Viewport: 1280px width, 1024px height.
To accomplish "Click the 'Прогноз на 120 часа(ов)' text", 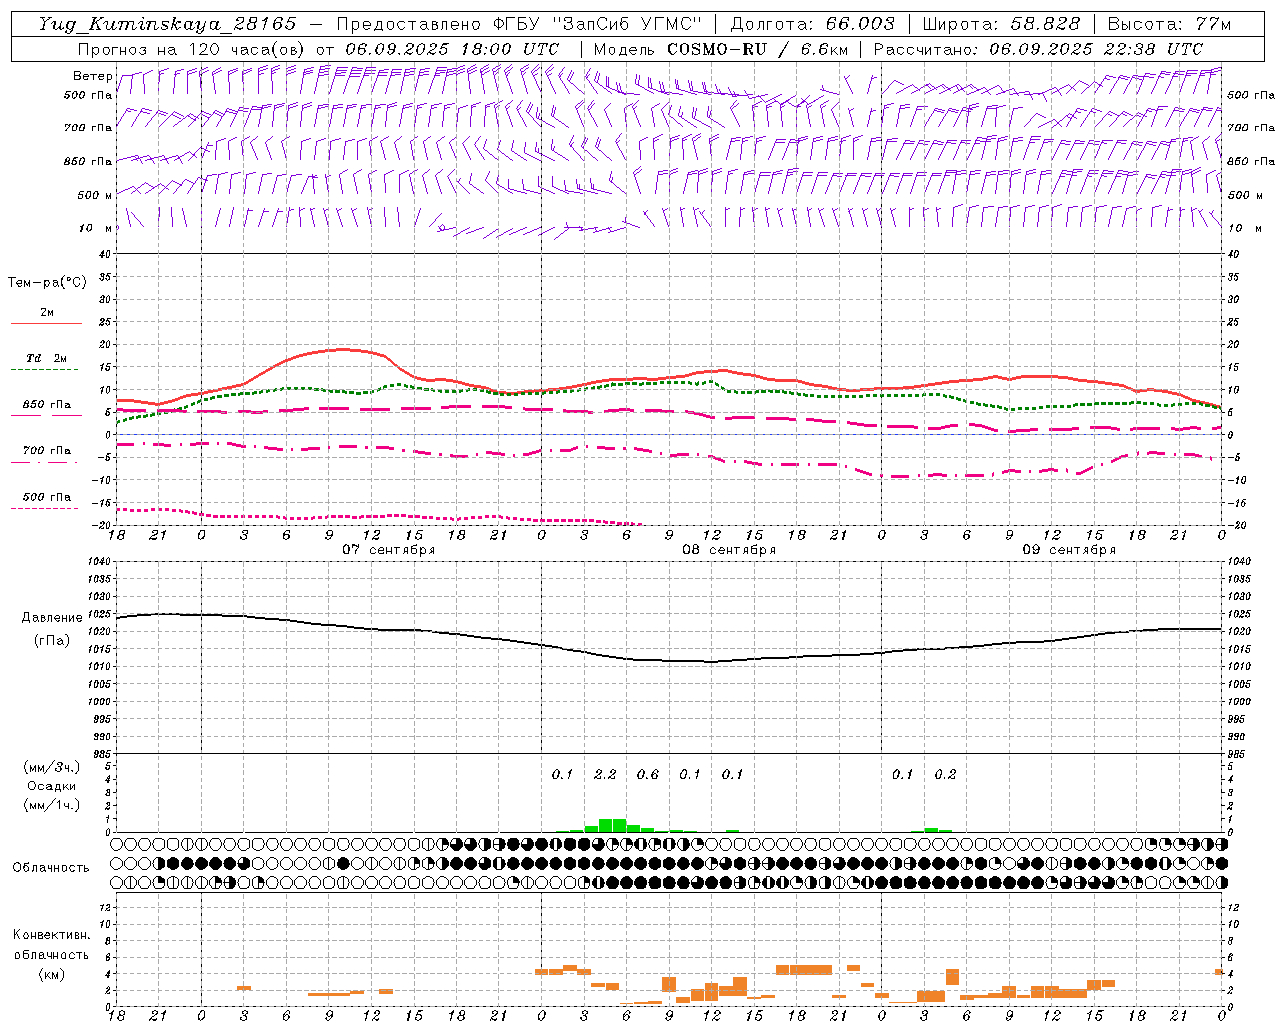I will [192, 49].
